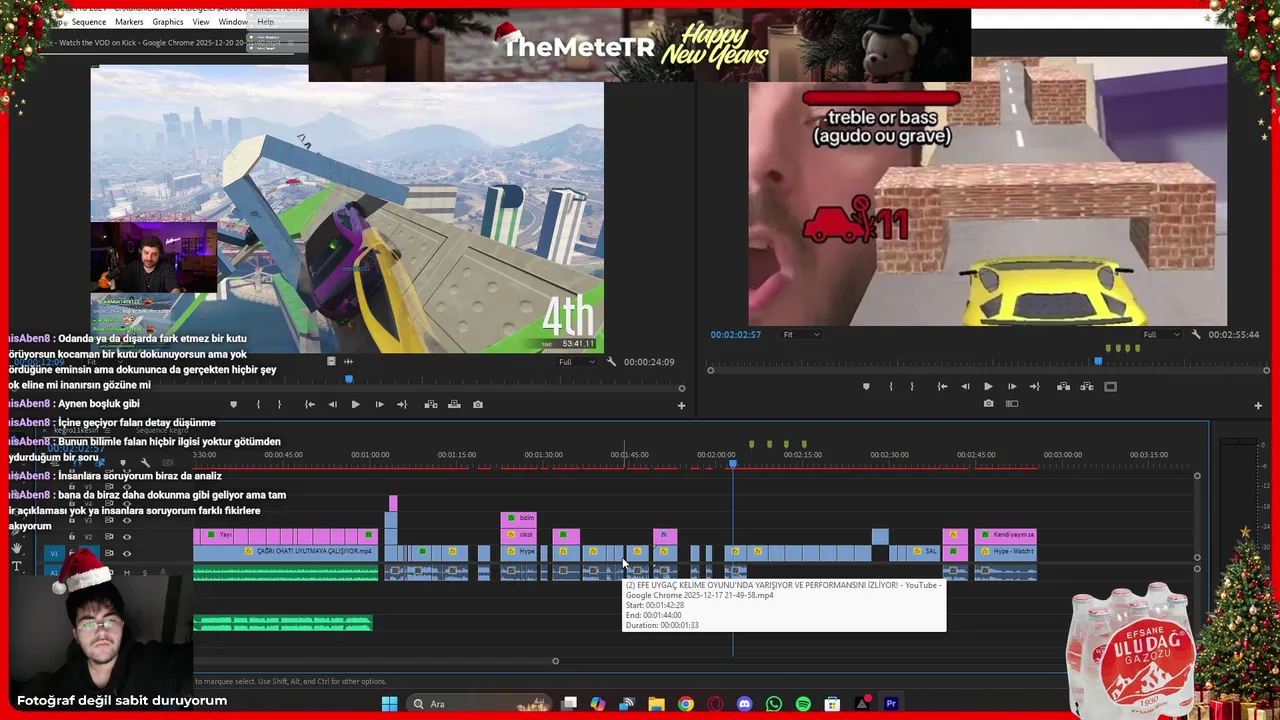Step back one frame in Source monitor
1280x720 pixels.
(332, 405)
